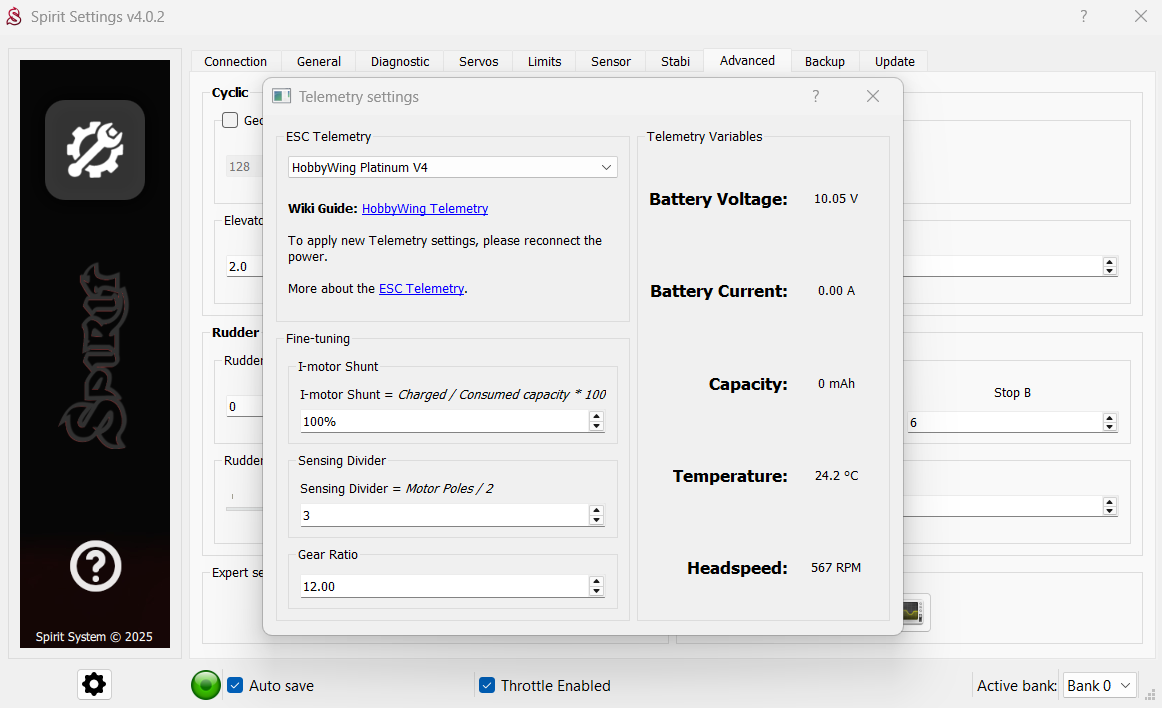Disable the Throttle Enabled checkbox

click(x=487, y=685)
